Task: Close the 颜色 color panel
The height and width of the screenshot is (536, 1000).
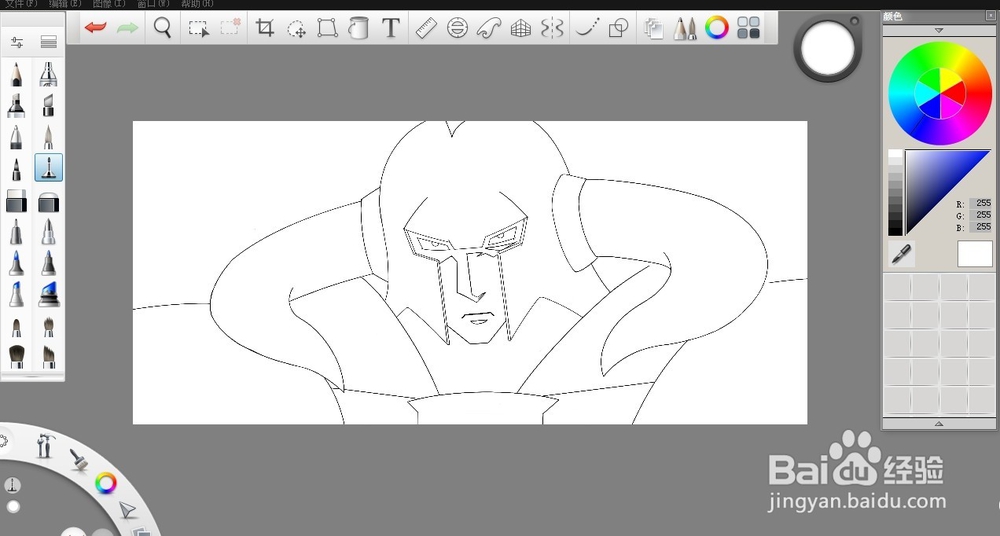Action: pos(990,17)
